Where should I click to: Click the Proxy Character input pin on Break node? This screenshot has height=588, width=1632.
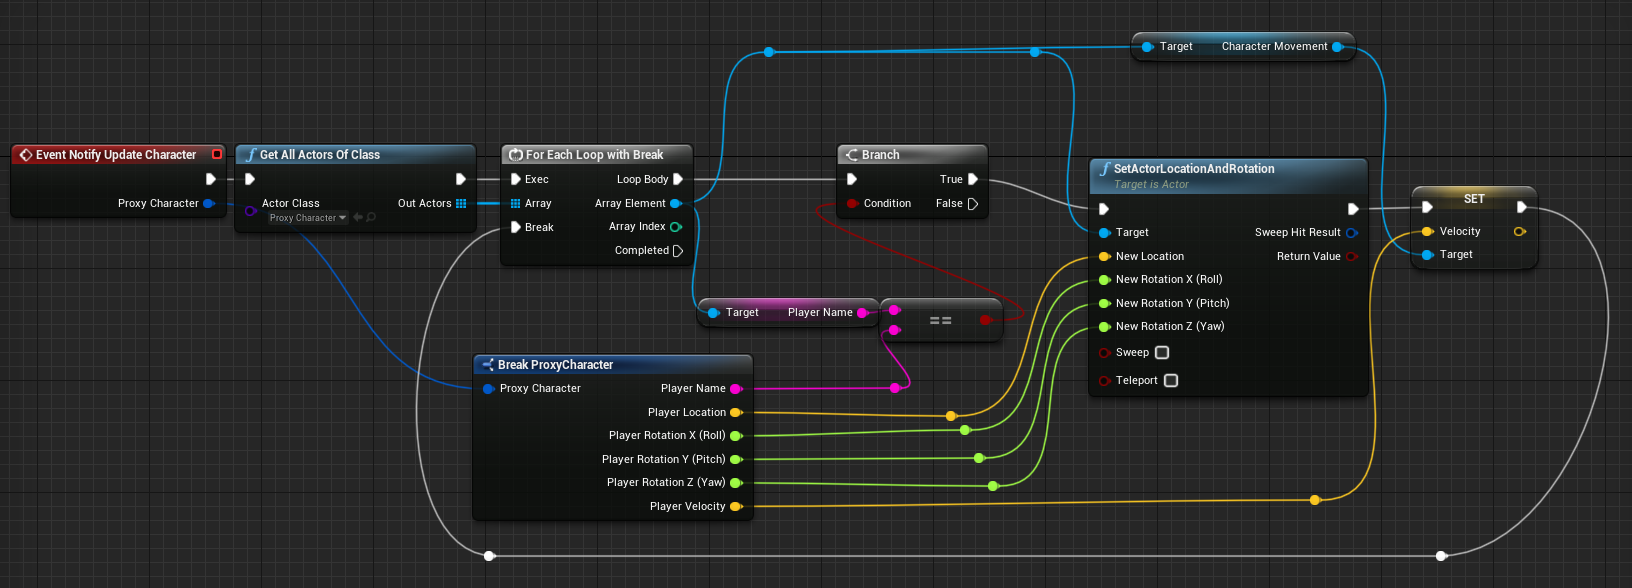(488, 388)
